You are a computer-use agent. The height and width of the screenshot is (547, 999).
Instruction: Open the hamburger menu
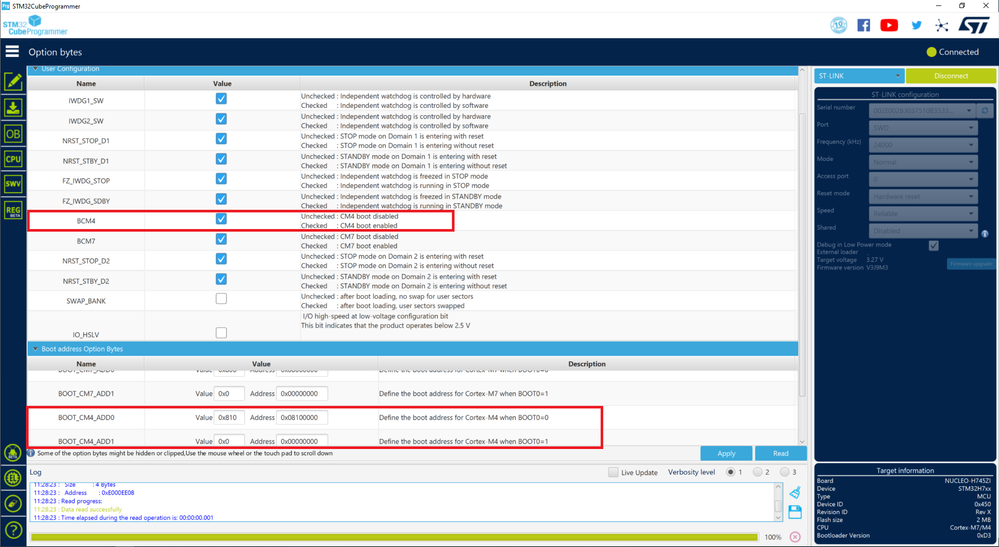tap(12, 51)
